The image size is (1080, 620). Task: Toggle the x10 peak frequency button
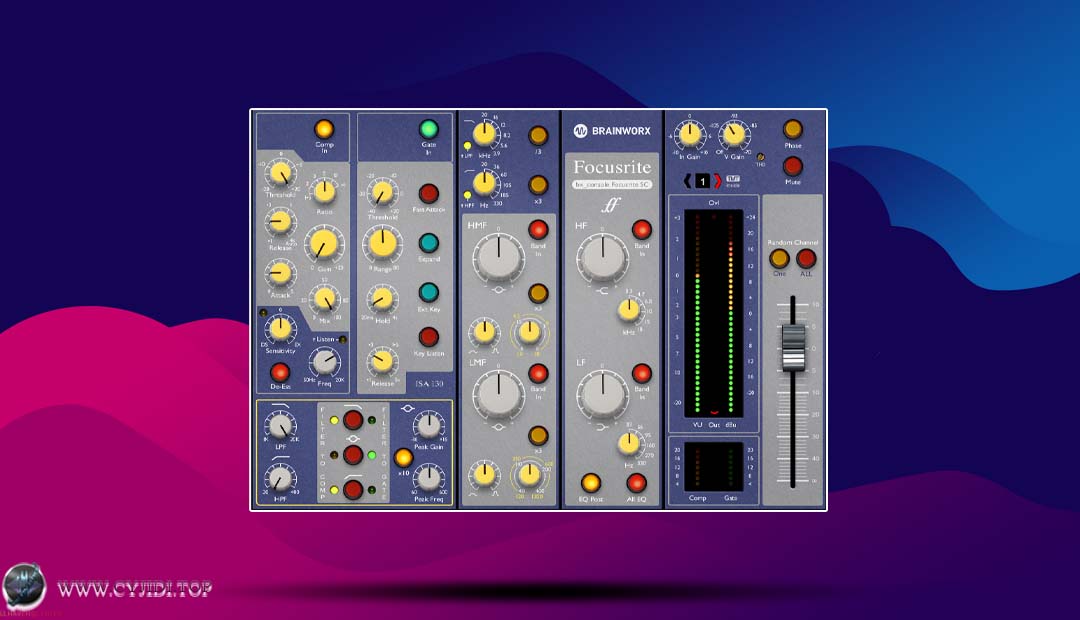click(x=403, y=457)
